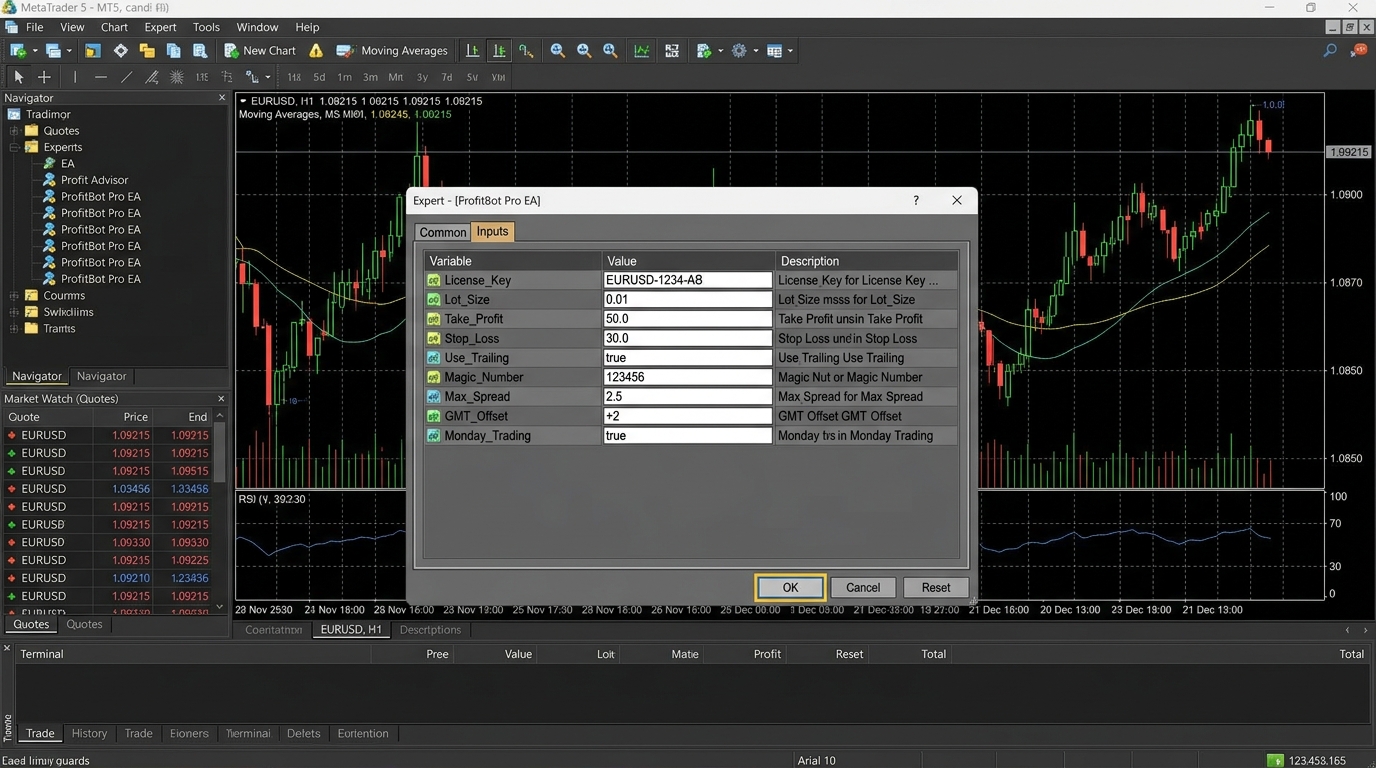The width and height of the screenshot is (1376, 768).
Task: Click the Market Watch row priced 1.03456
Action: pyautogui.click(x=107, y=489)
